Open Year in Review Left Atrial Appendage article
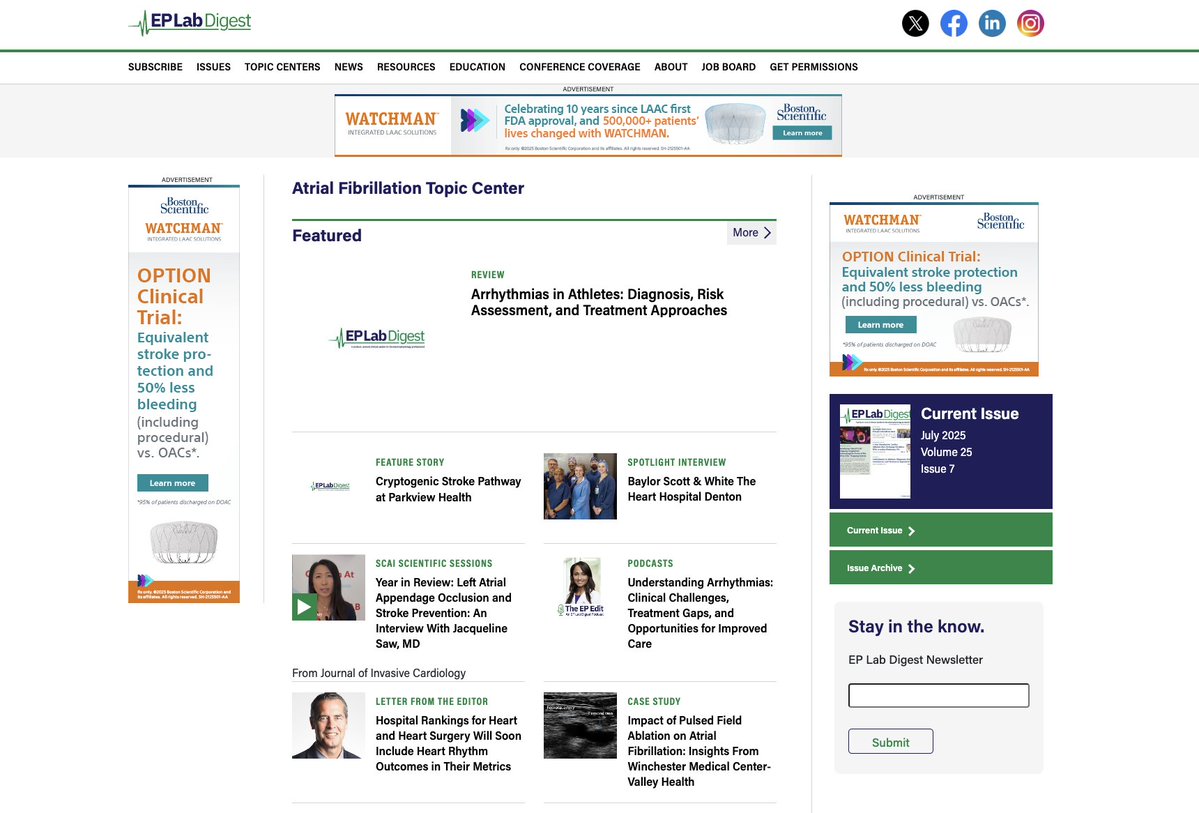This screenshot has width=1199, height=813. point(444,613)
